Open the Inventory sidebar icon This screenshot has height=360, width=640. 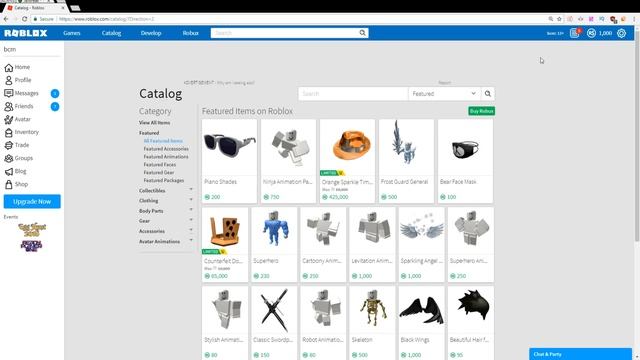tap(9, 132)
